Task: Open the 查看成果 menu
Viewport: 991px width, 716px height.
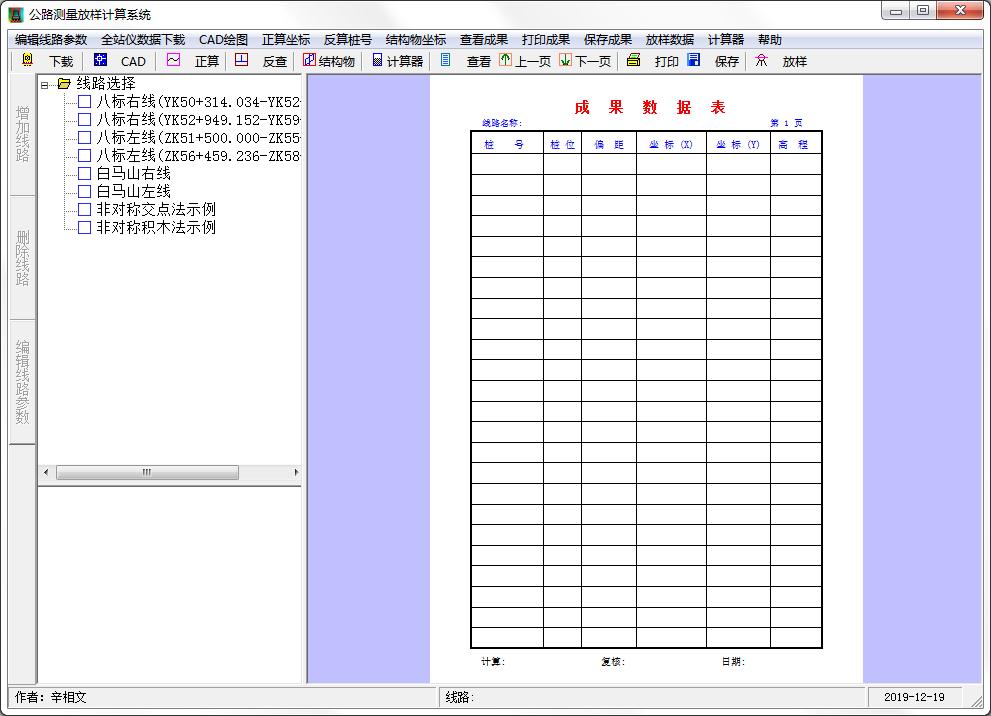Action: click(483, 40)
